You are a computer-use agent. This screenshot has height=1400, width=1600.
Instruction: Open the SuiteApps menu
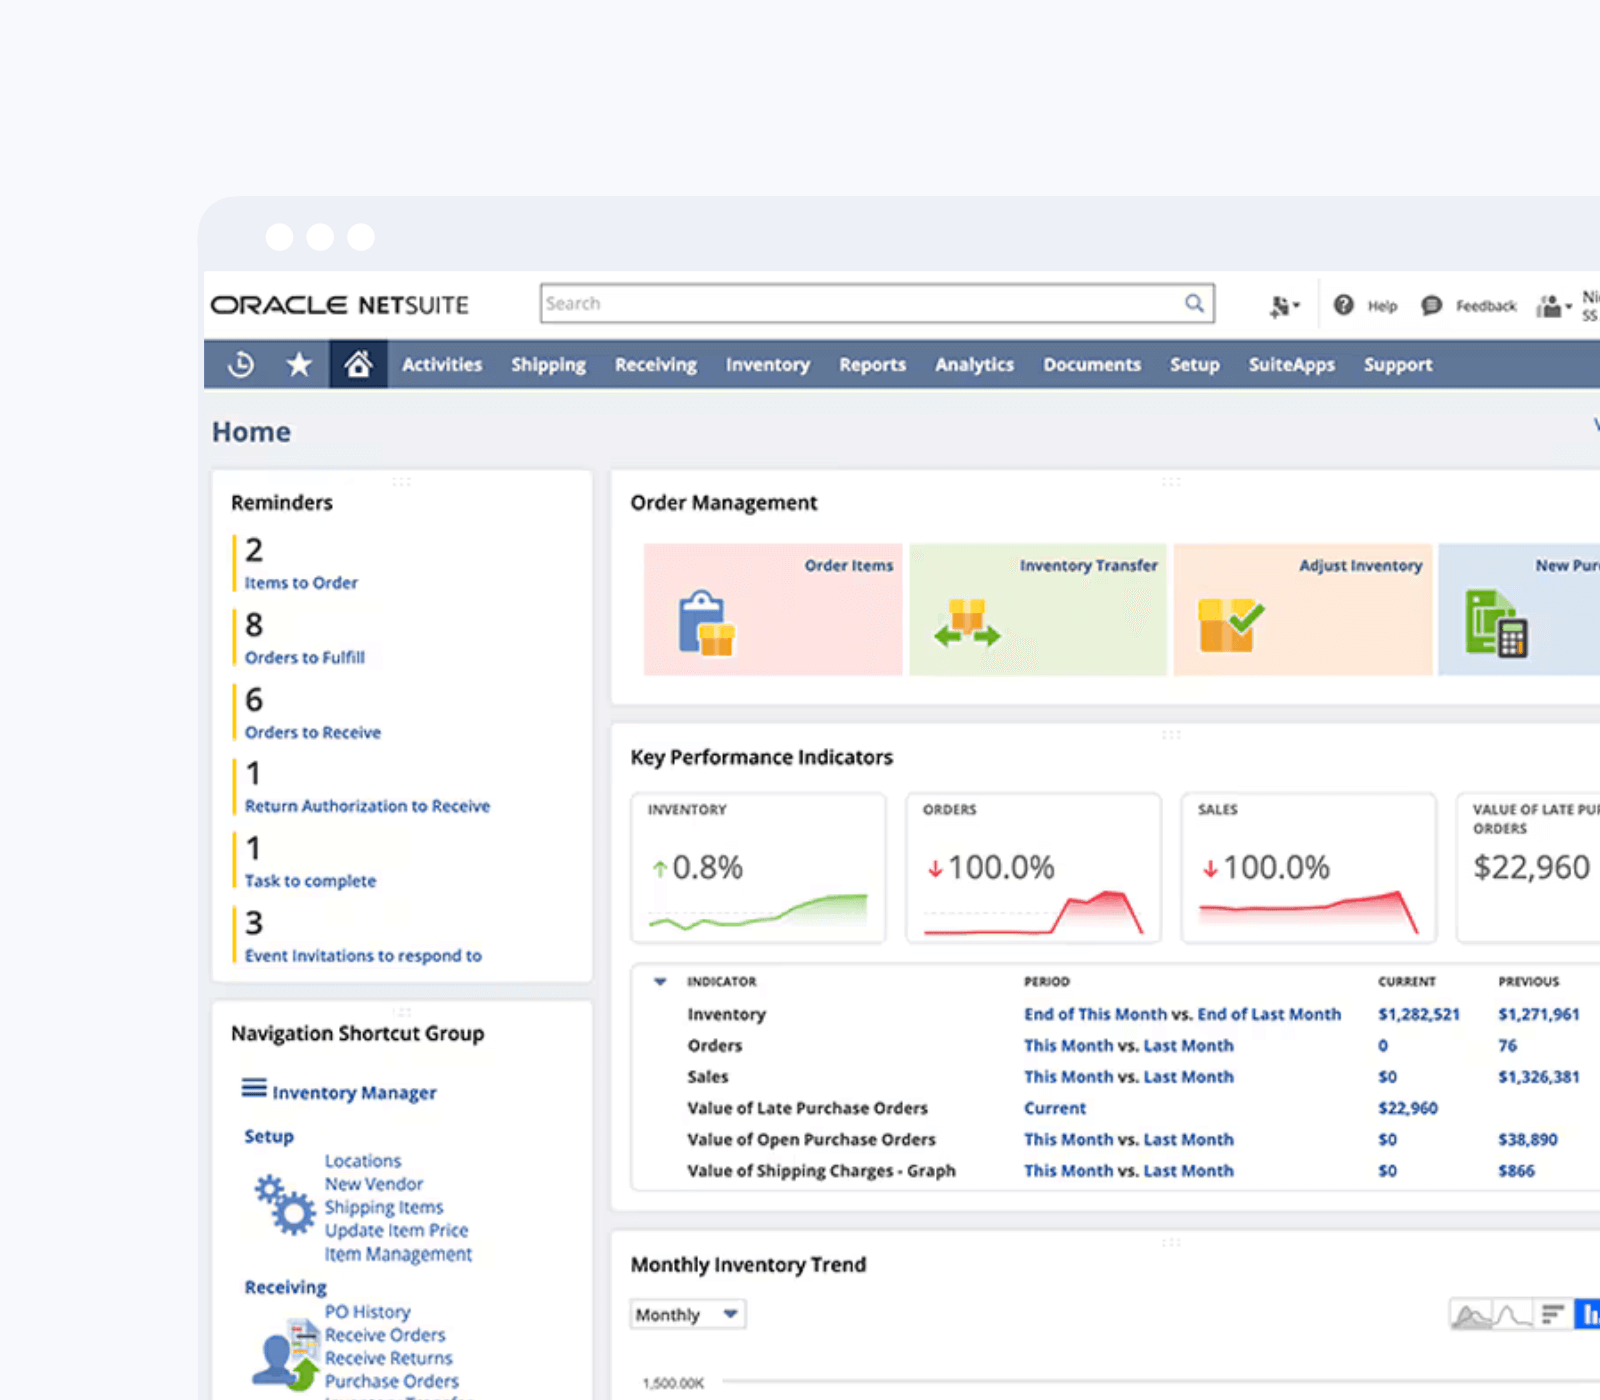1292,365
